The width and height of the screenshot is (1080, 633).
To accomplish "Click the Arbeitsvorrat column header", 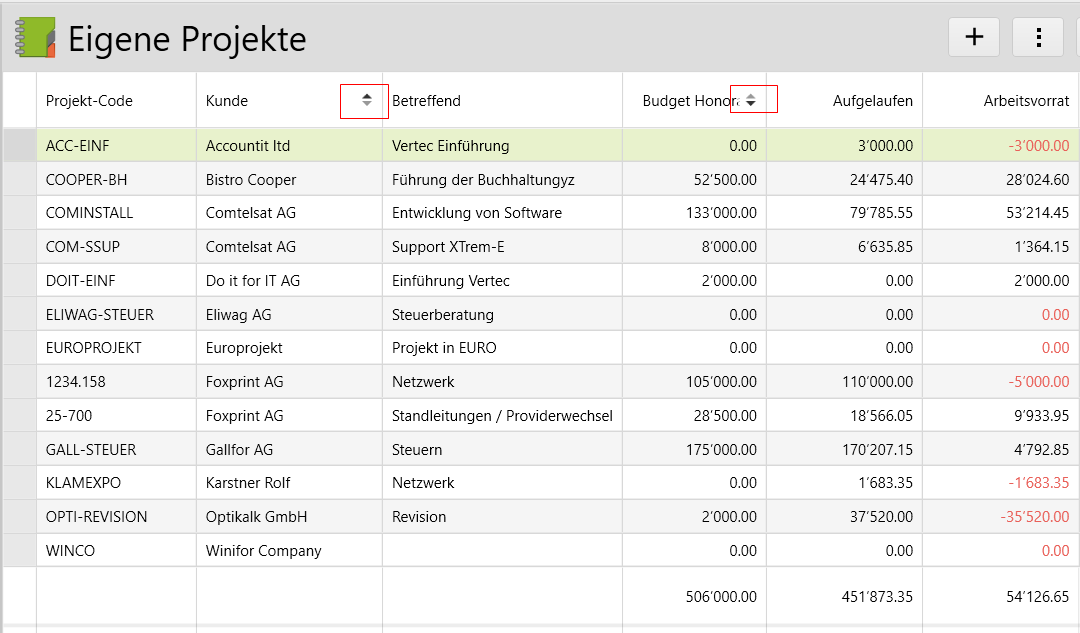I will pos(1026,100).
